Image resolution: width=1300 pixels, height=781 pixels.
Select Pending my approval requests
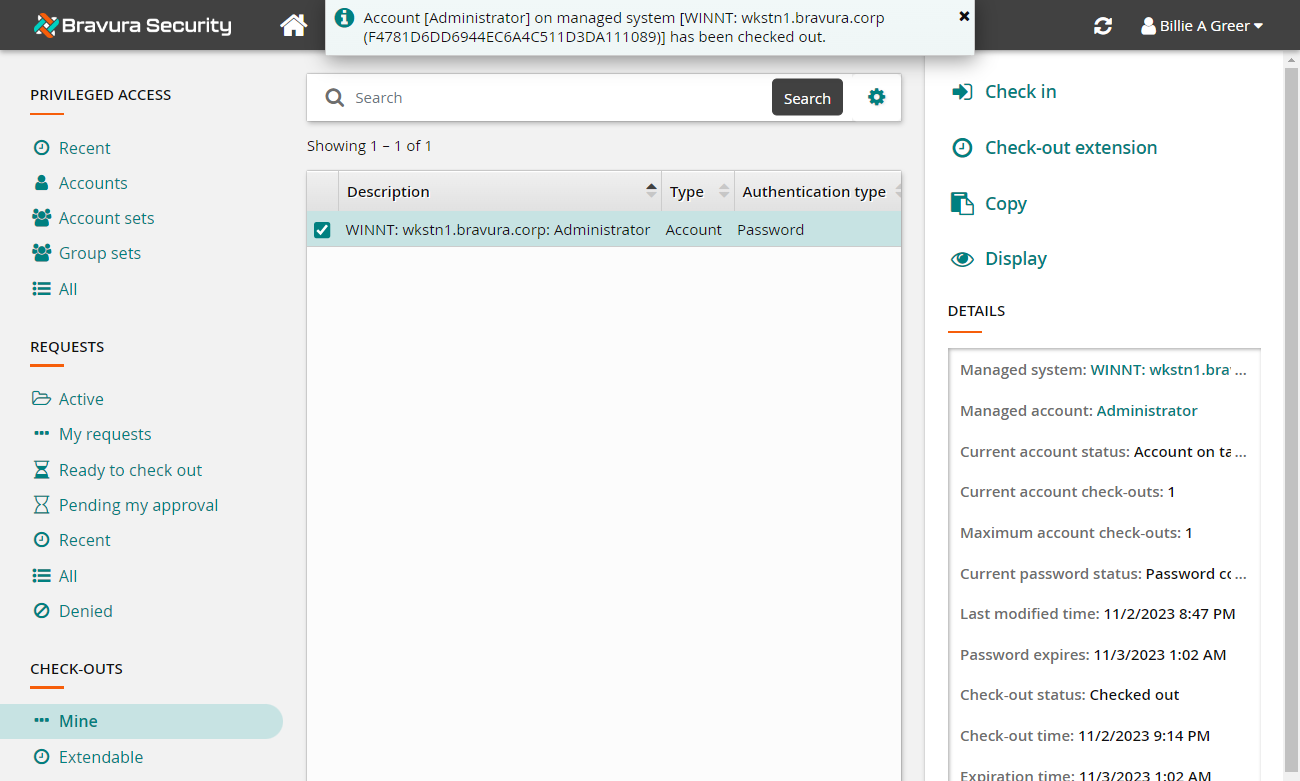click(138, 505)
